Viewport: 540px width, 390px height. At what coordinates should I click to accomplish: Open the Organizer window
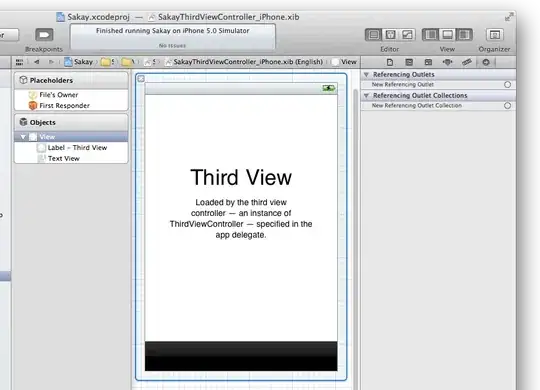point(495,34)
